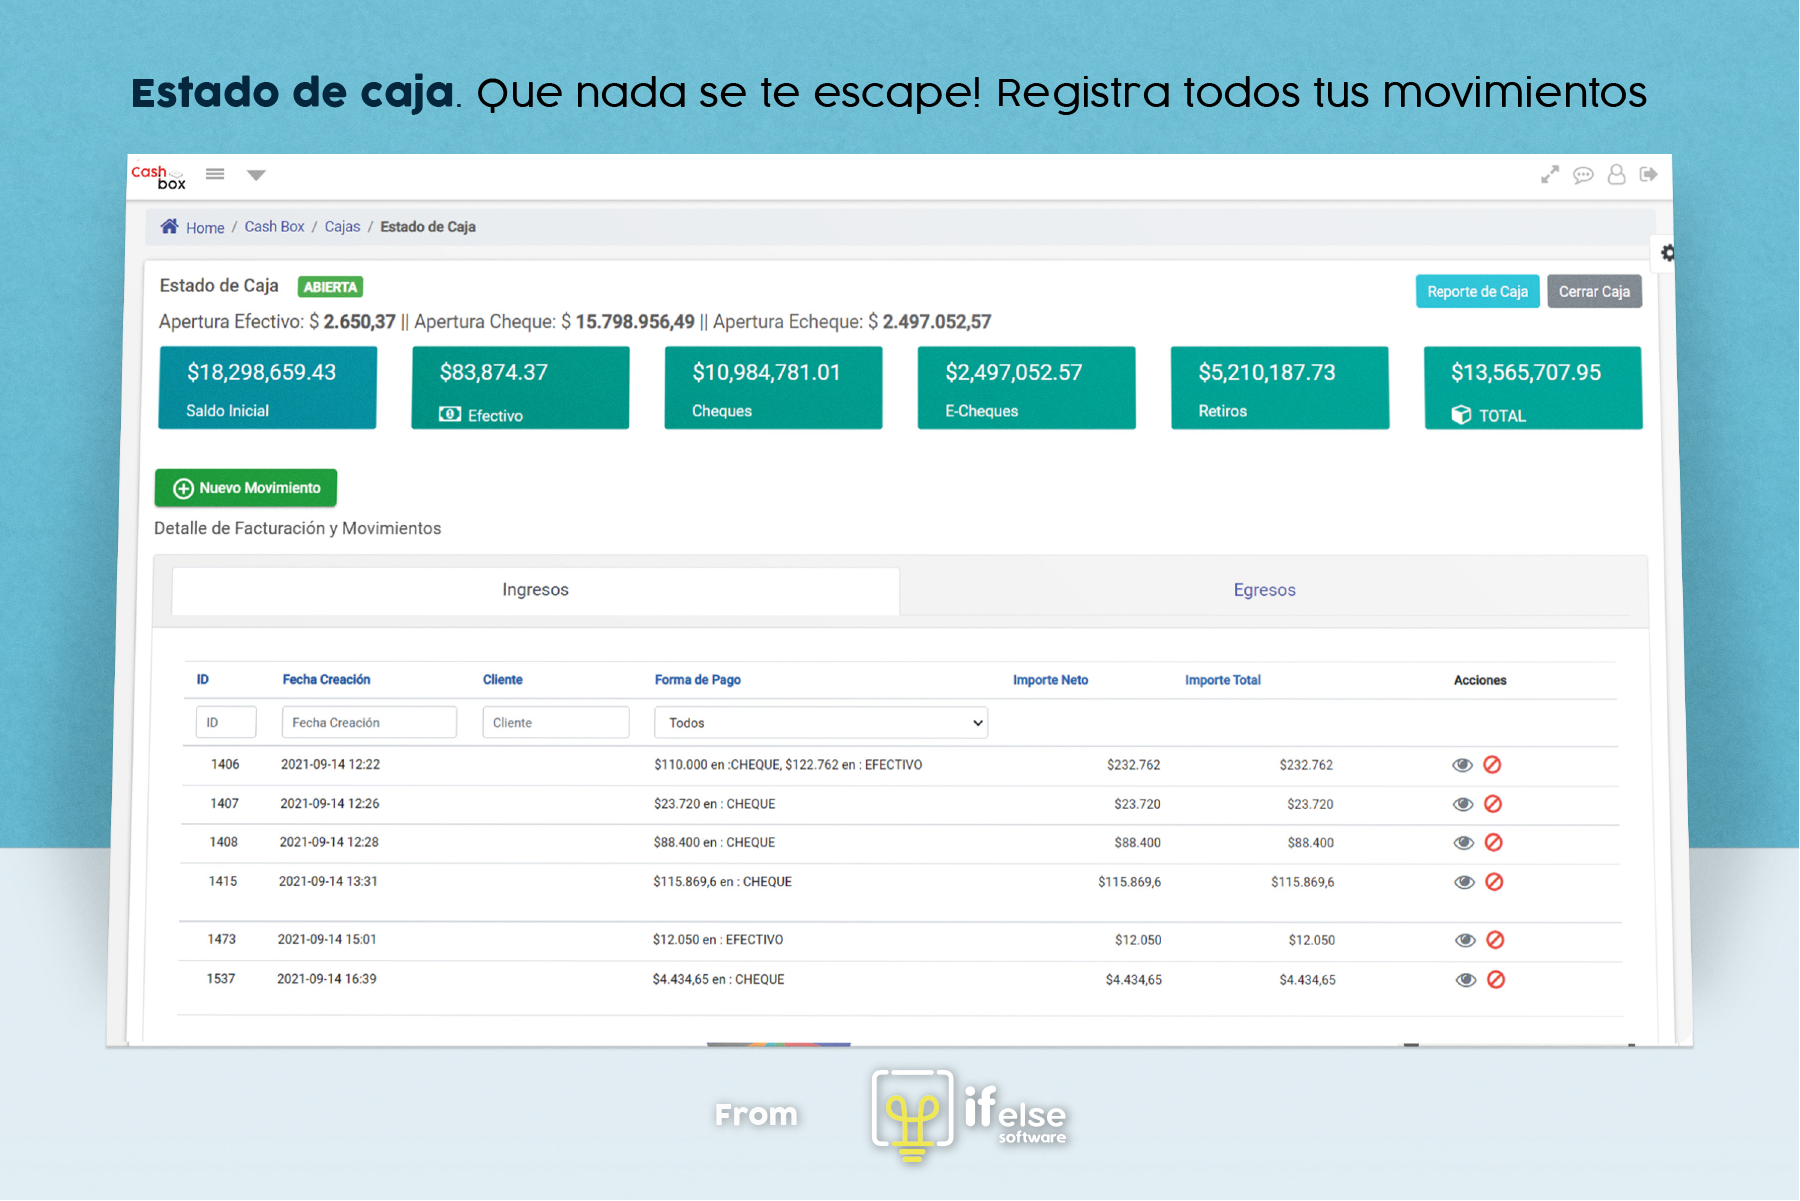Open the settings gear icon
1800x1201 pixels.
[x=1667, y=253]
